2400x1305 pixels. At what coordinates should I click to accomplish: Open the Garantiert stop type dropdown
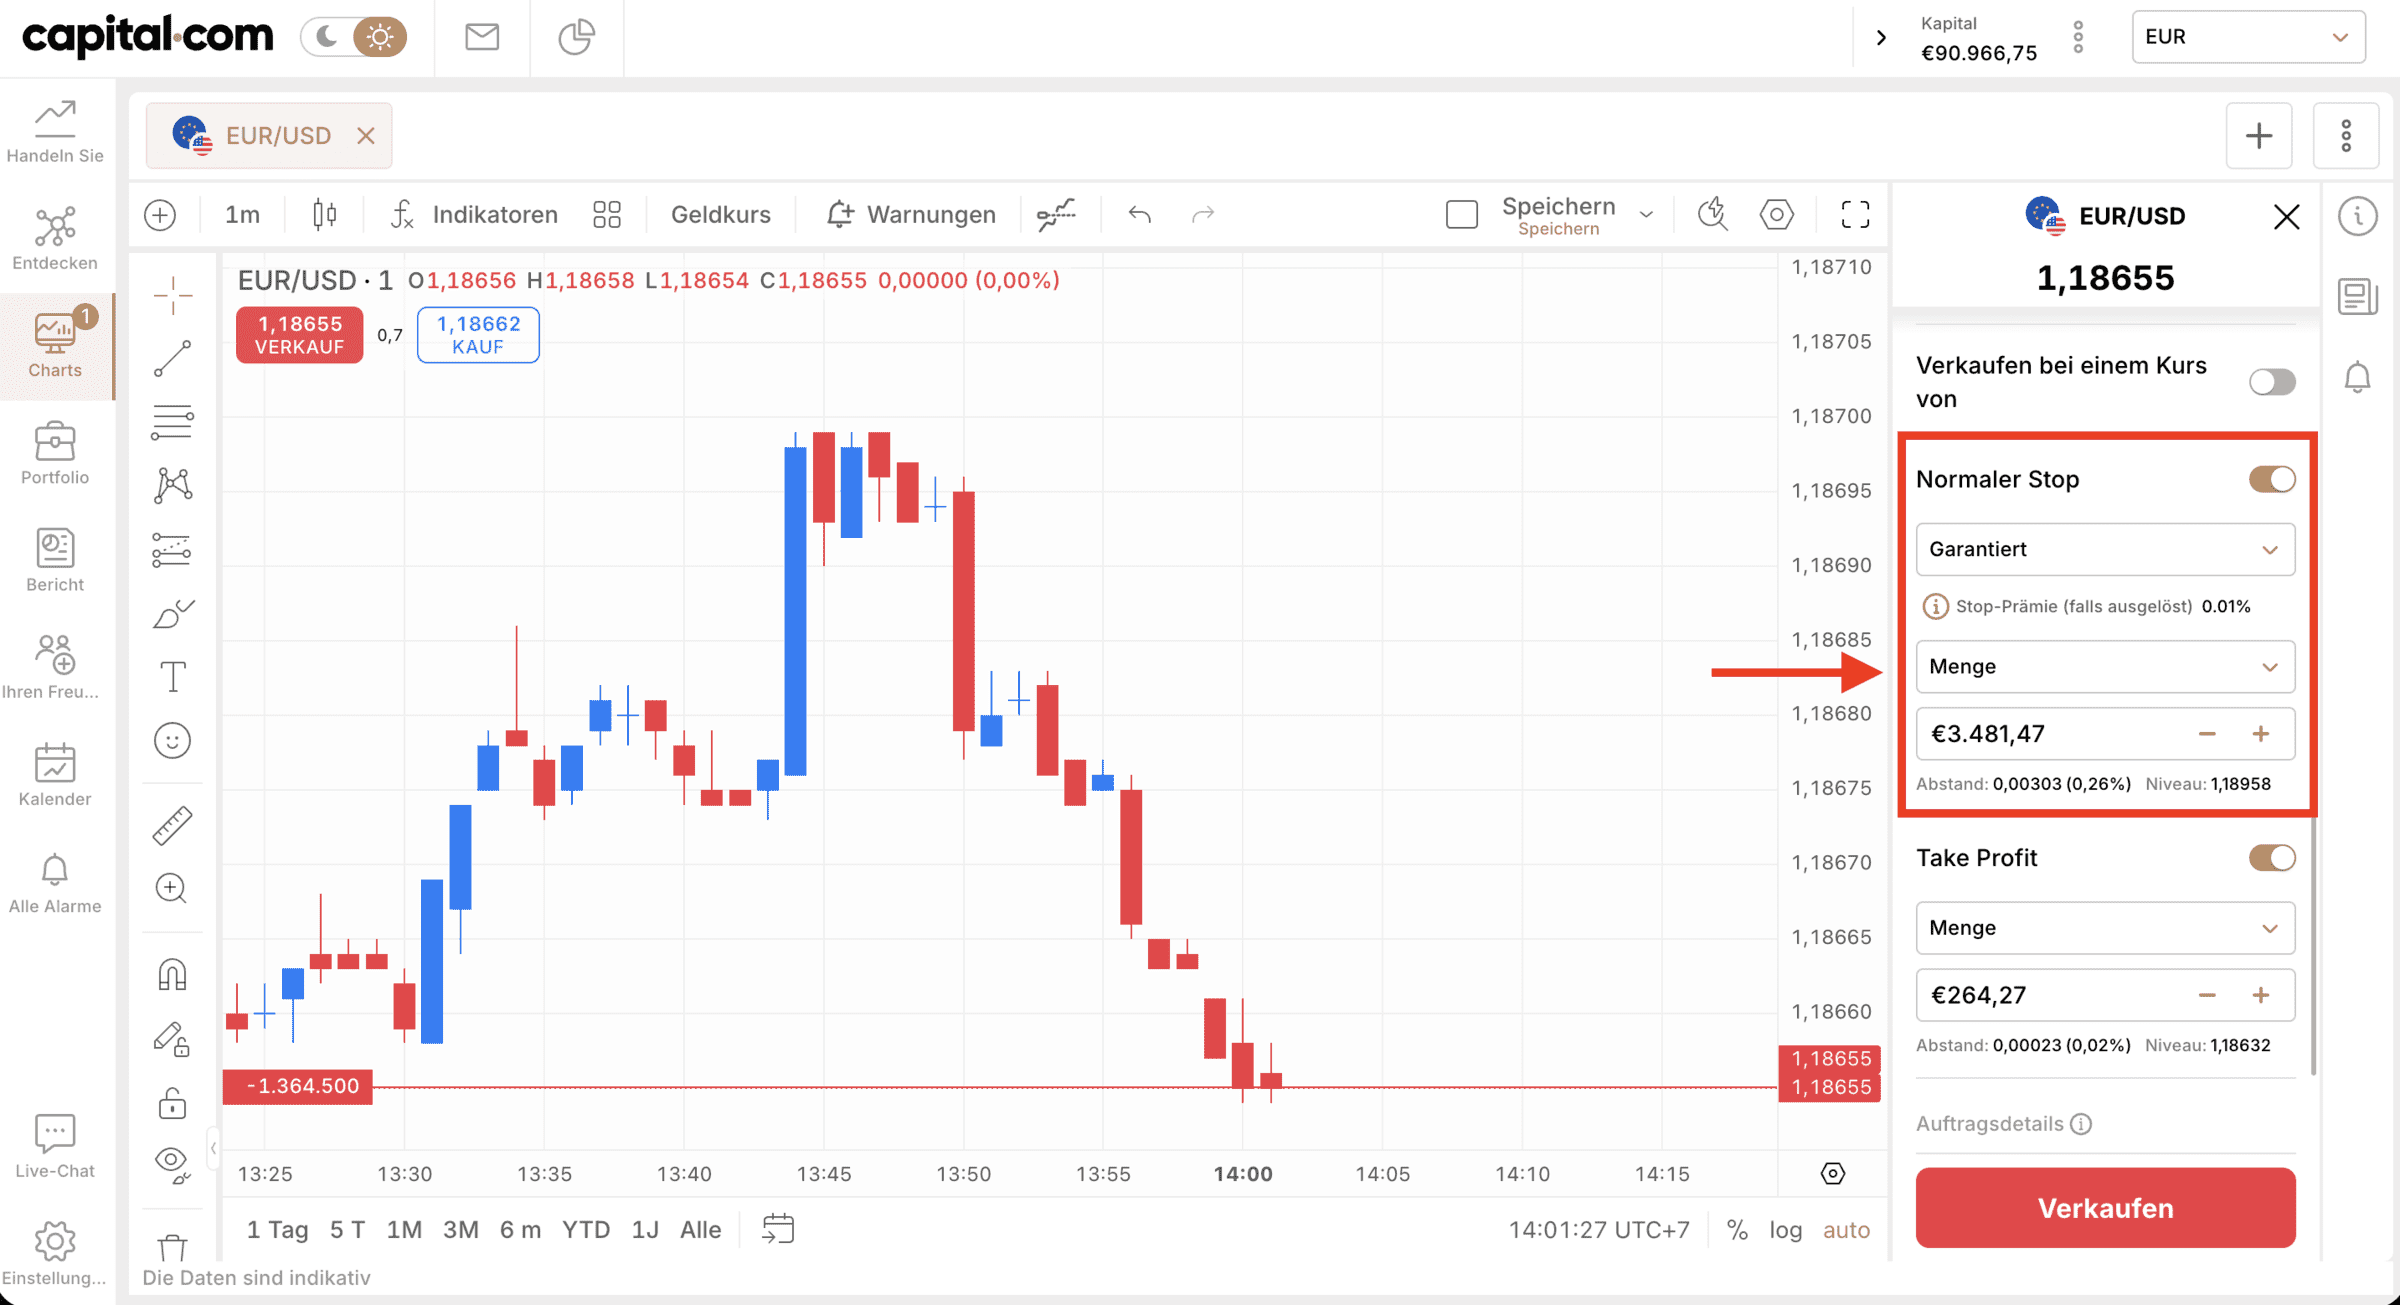point(2104,549)
